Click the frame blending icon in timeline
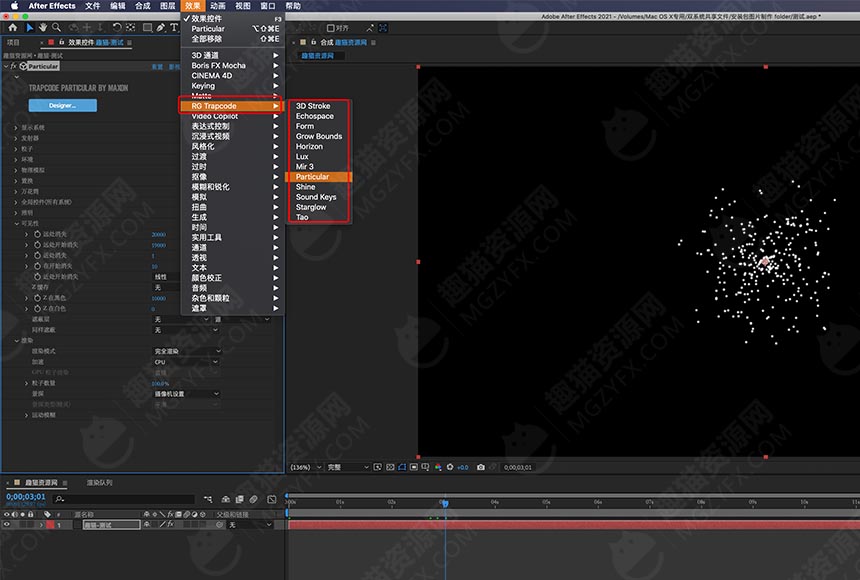 239,499
